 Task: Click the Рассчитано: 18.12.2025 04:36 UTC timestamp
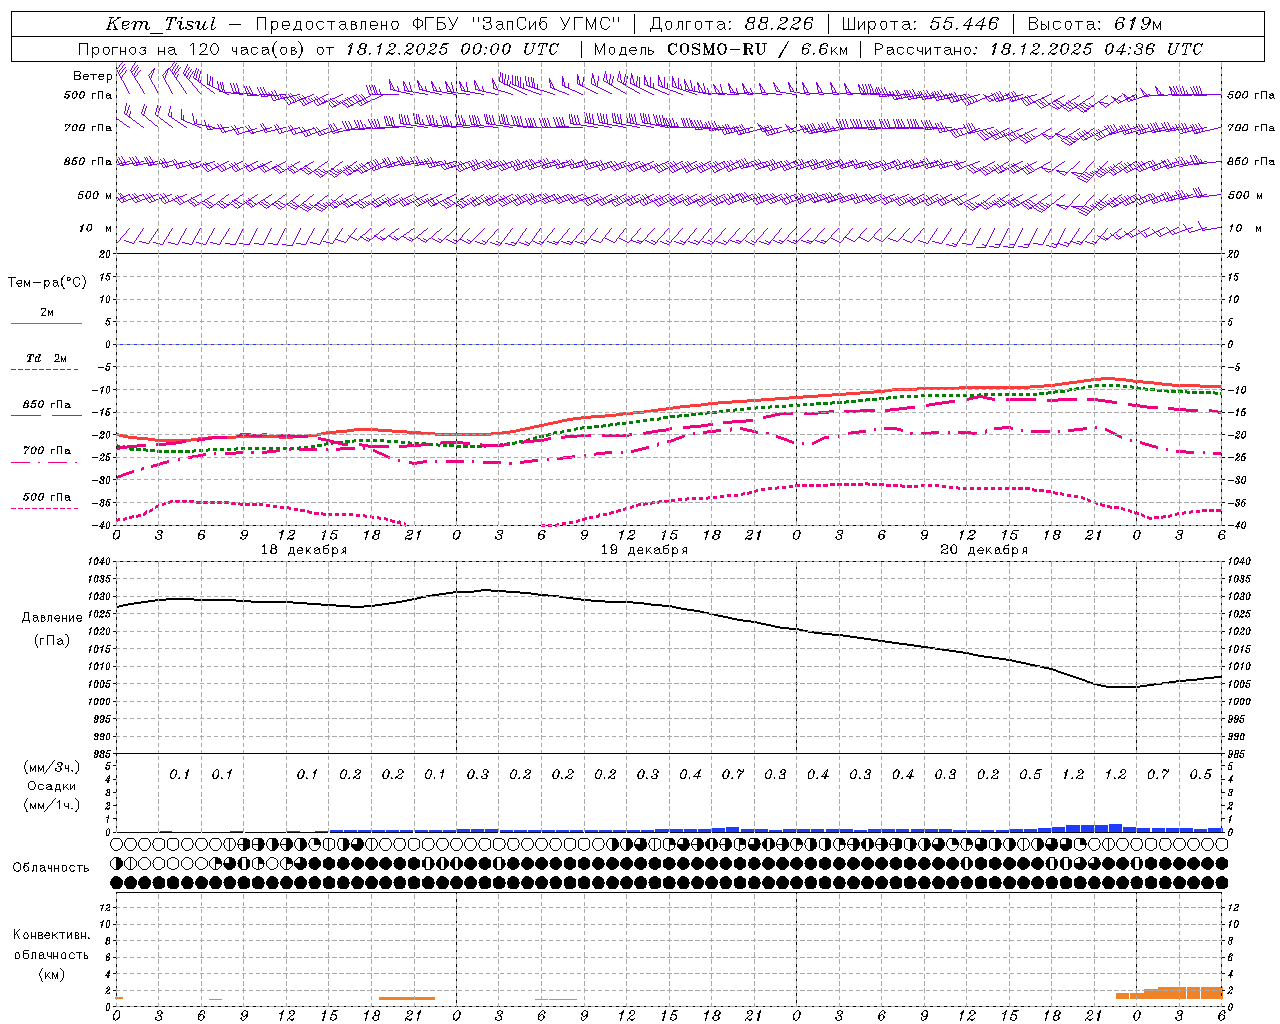(1038, 49)
